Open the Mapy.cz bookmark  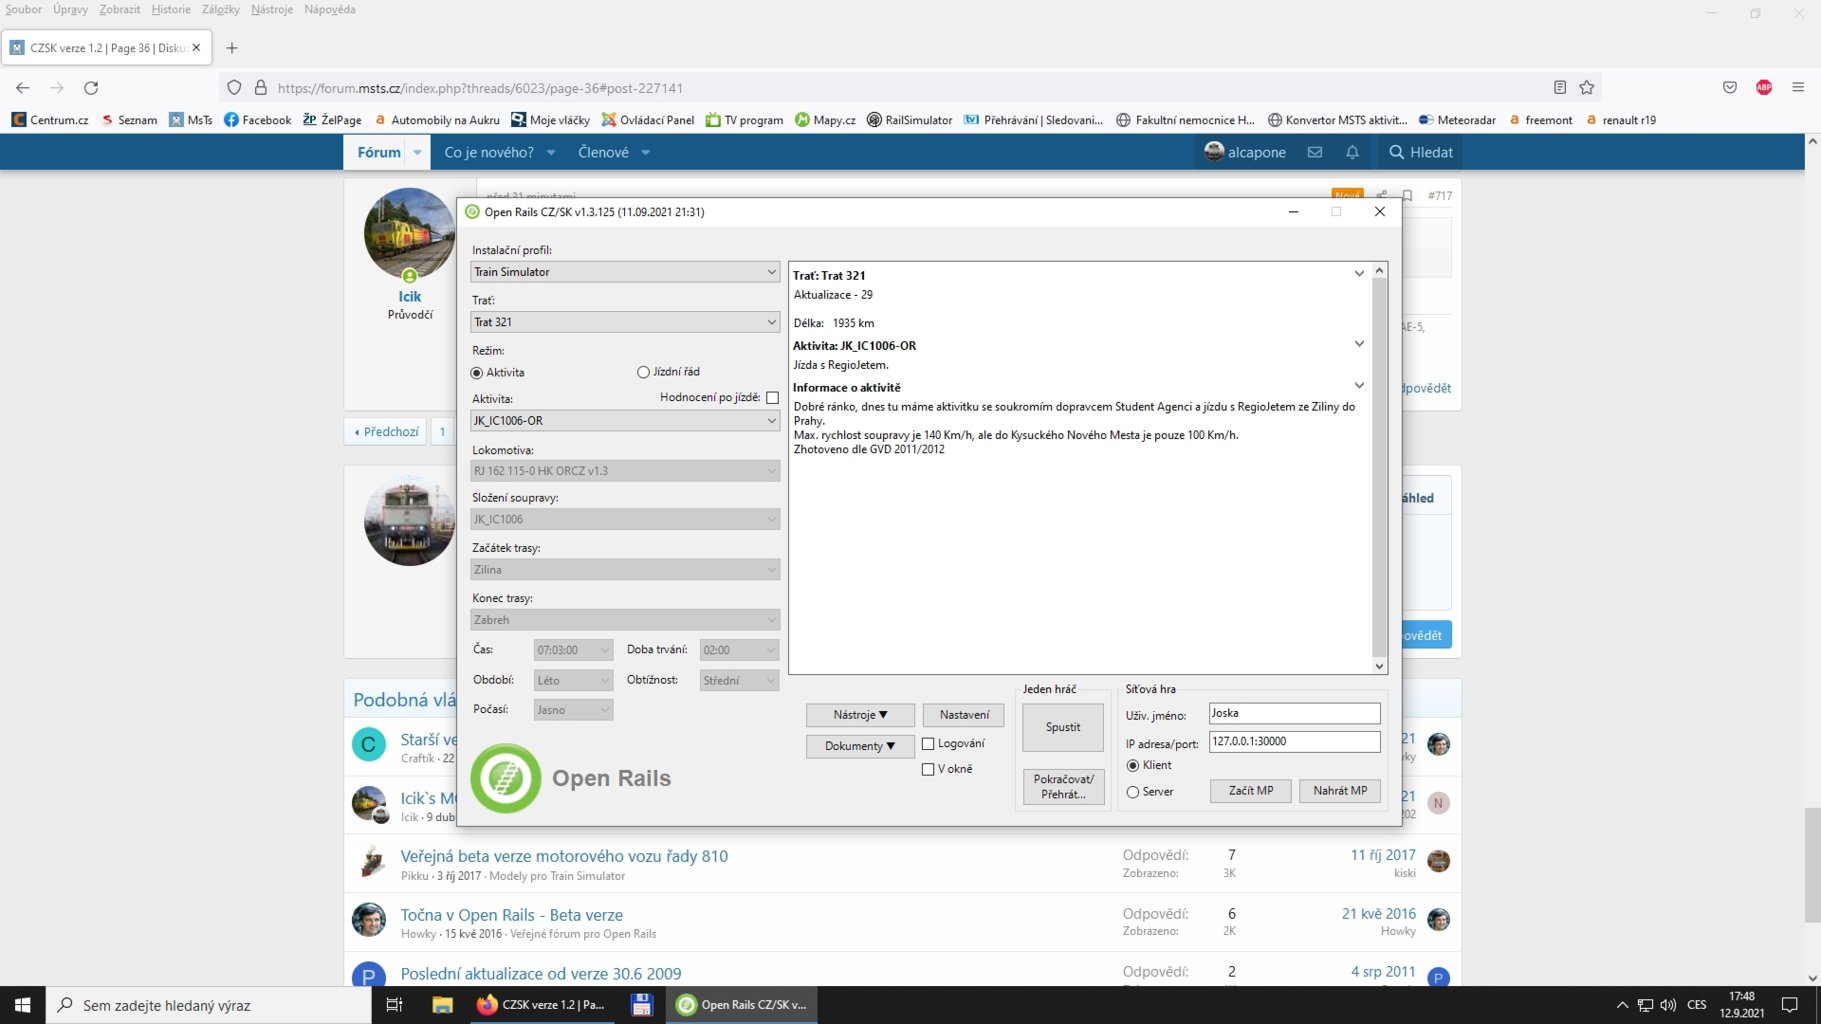(x=825, y=120)
